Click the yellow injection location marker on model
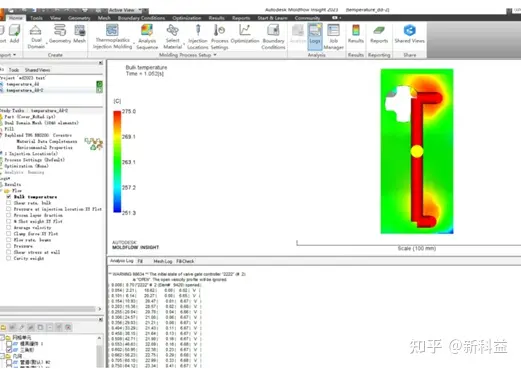The width and height of the screenshot is (521, 369). (x=417, y=151)
